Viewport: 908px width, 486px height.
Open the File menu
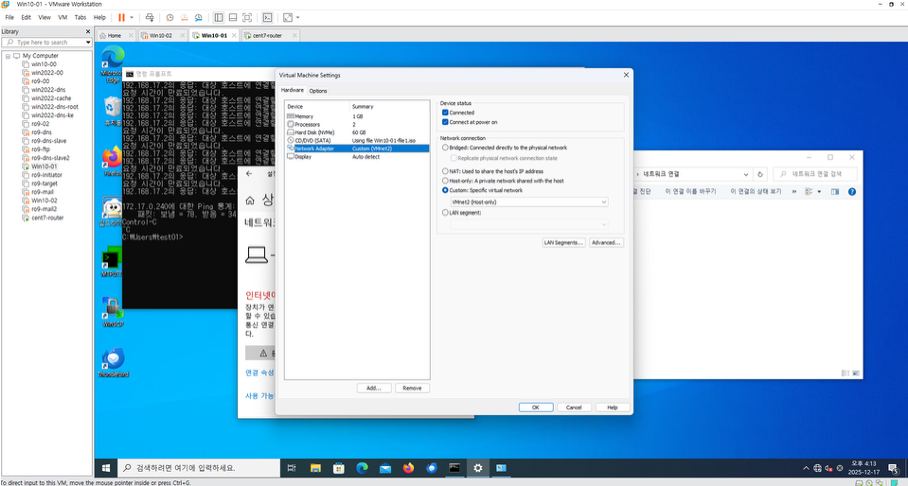[9, 17]
